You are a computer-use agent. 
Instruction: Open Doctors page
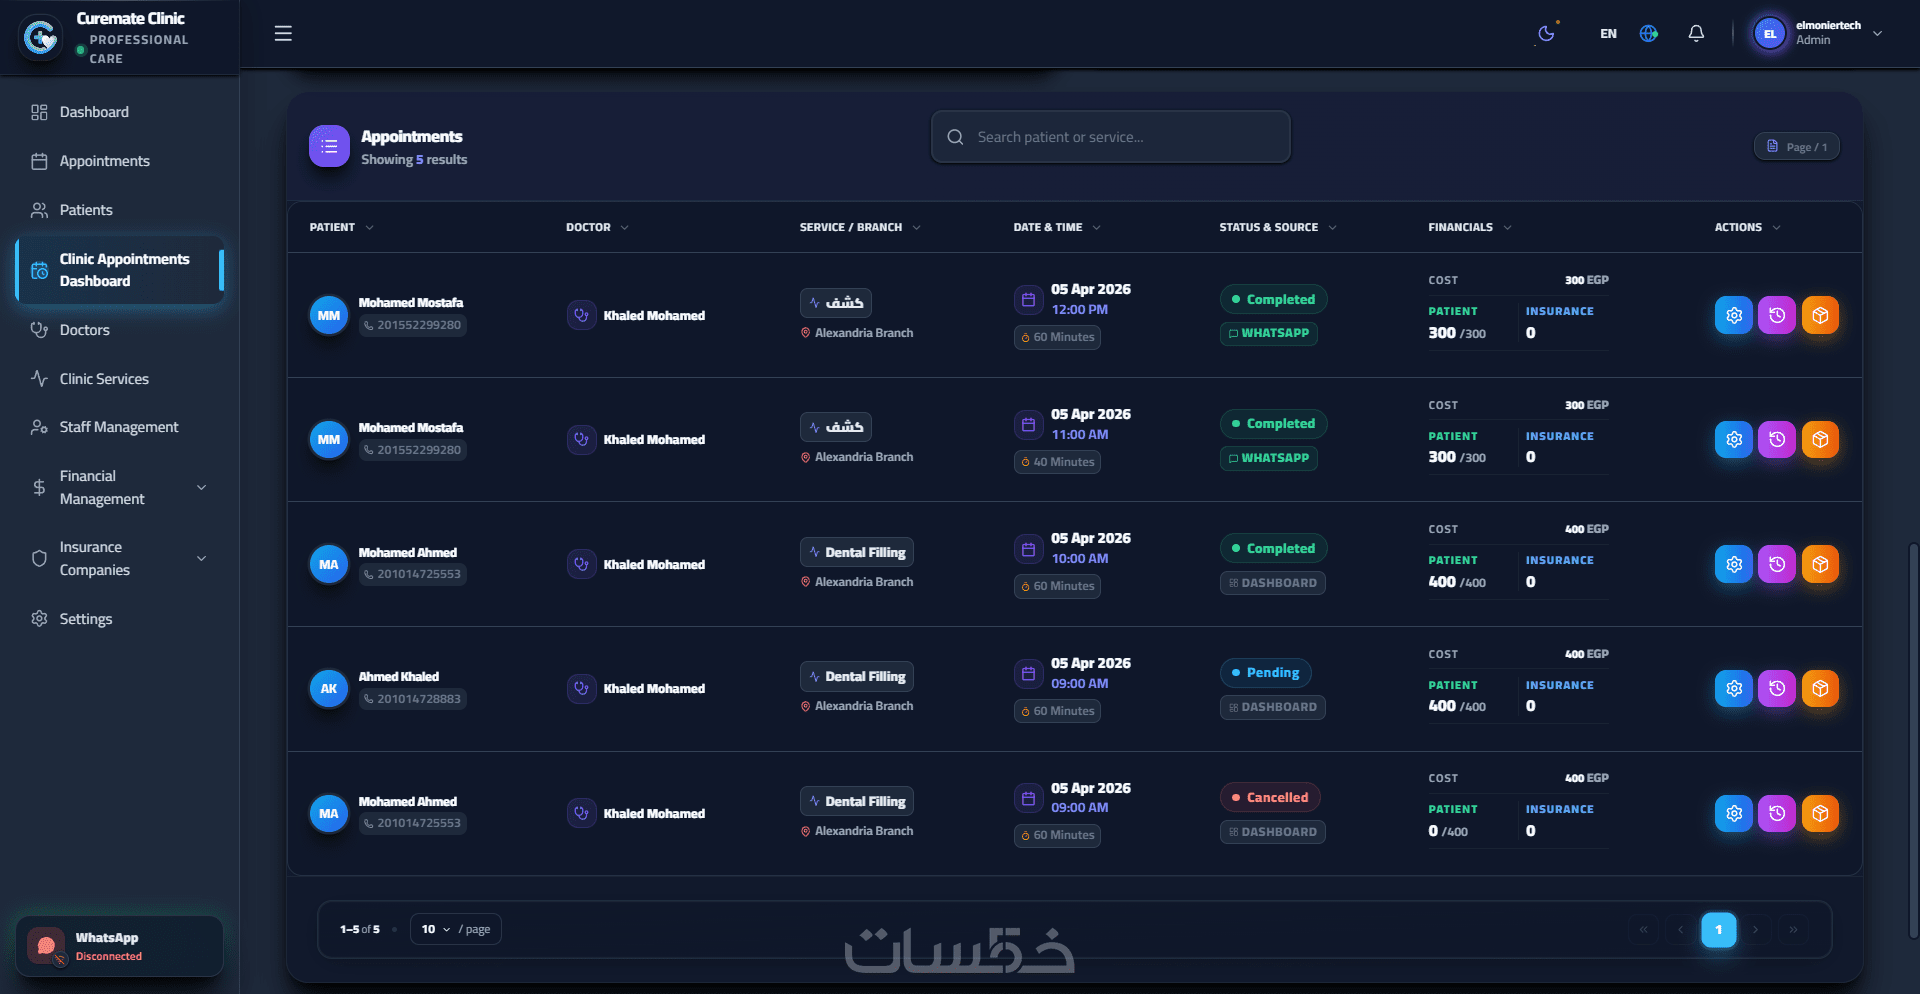[119, 330]
